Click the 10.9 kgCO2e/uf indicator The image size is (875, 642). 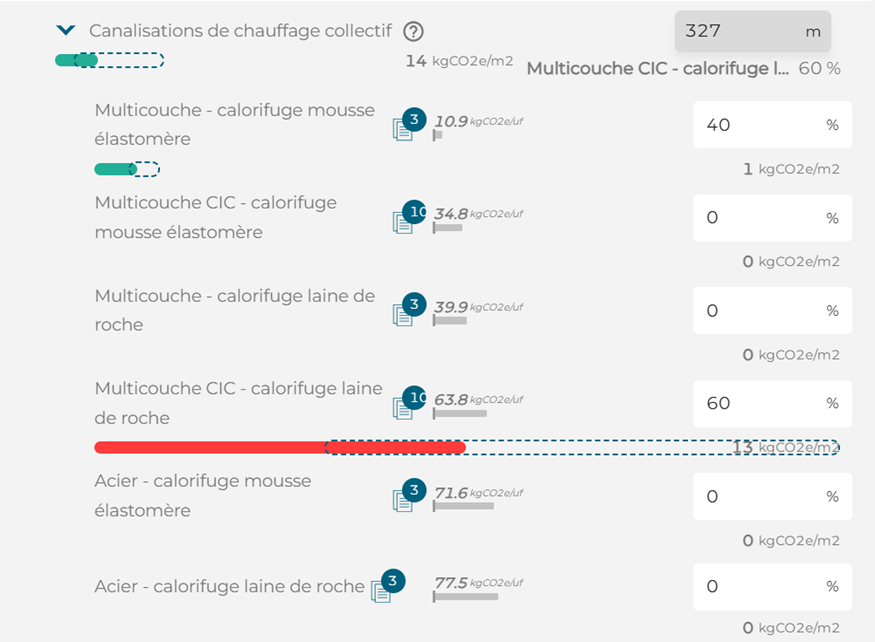451,121
